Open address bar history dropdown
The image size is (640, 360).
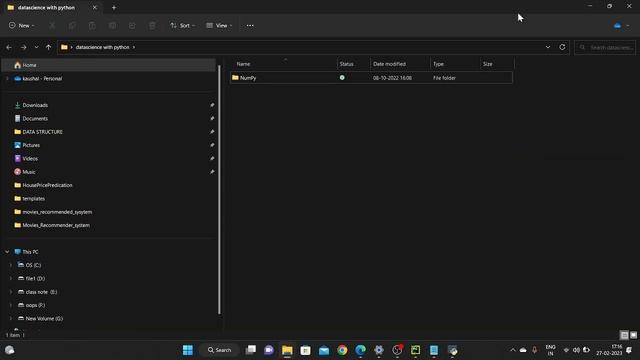pos(548,47)
